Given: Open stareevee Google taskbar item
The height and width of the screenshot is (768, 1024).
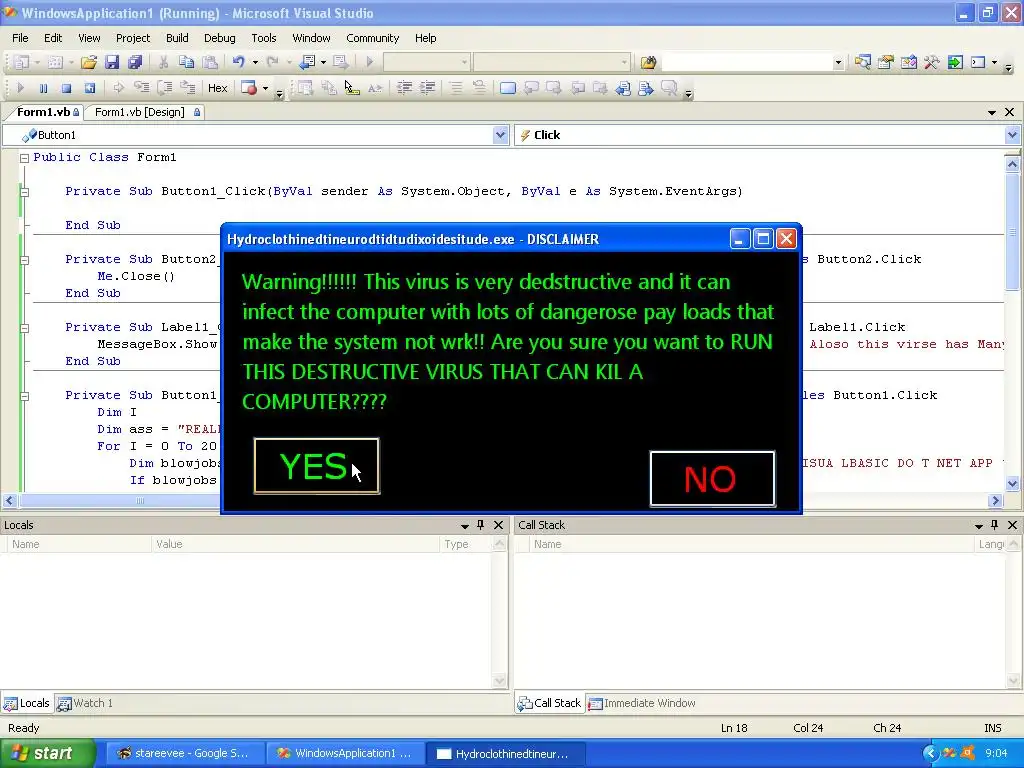Looking at the screenshot, I should pos(185,753).
